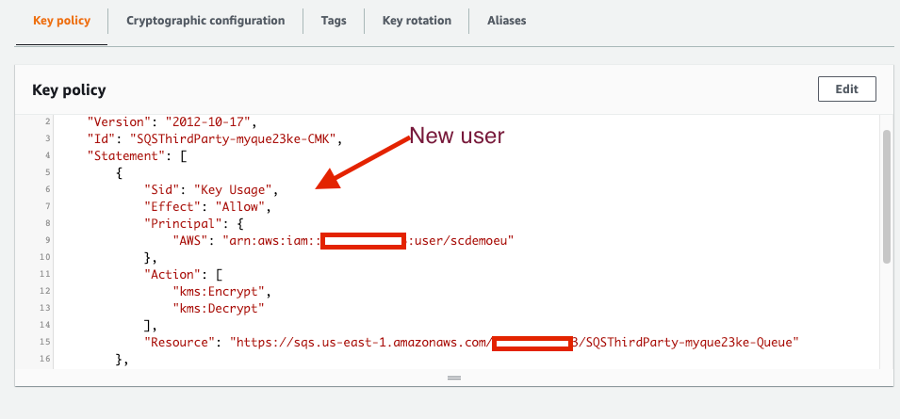Click the editor resize handle at the bottom

pos(454,378)
